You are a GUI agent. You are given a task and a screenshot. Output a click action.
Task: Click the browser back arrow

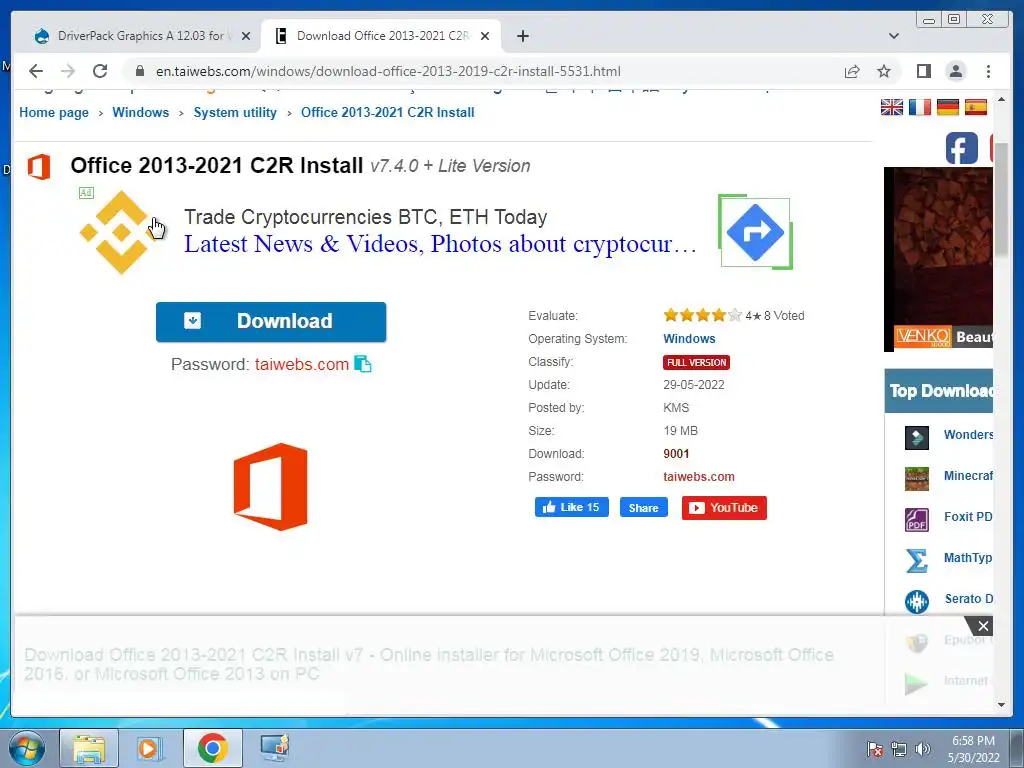(36, 71)
